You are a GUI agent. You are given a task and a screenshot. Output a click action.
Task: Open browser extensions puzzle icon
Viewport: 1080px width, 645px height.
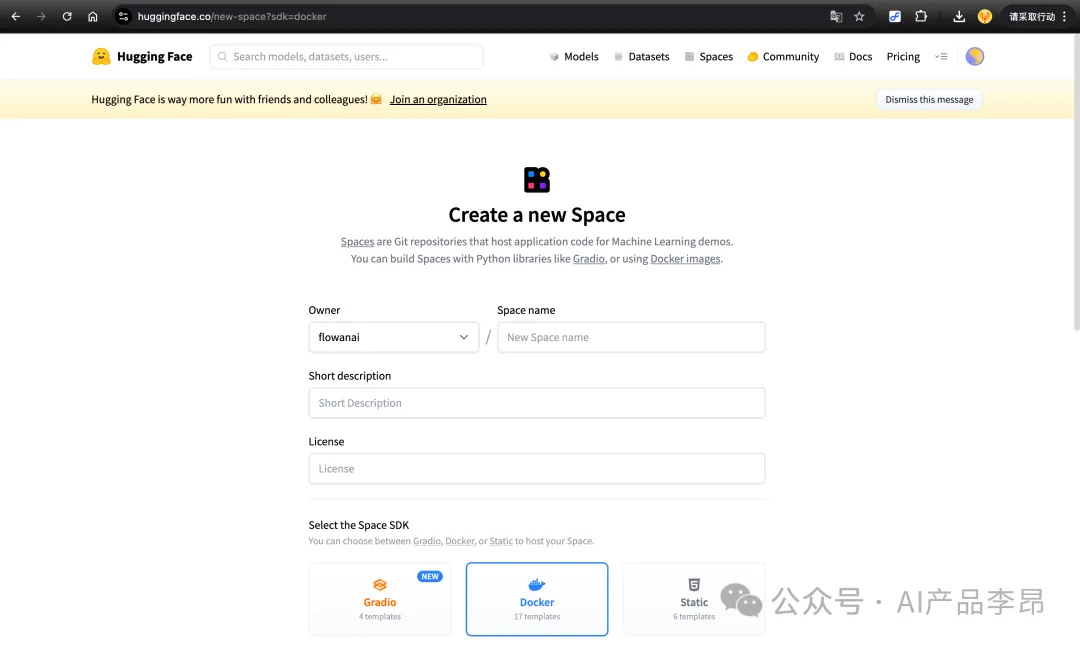pos(921,16)
